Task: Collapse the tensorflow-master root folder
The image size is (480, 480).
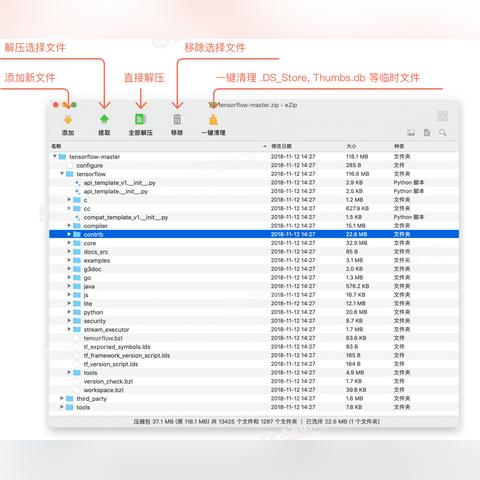Action: click(x=54, y=156)
